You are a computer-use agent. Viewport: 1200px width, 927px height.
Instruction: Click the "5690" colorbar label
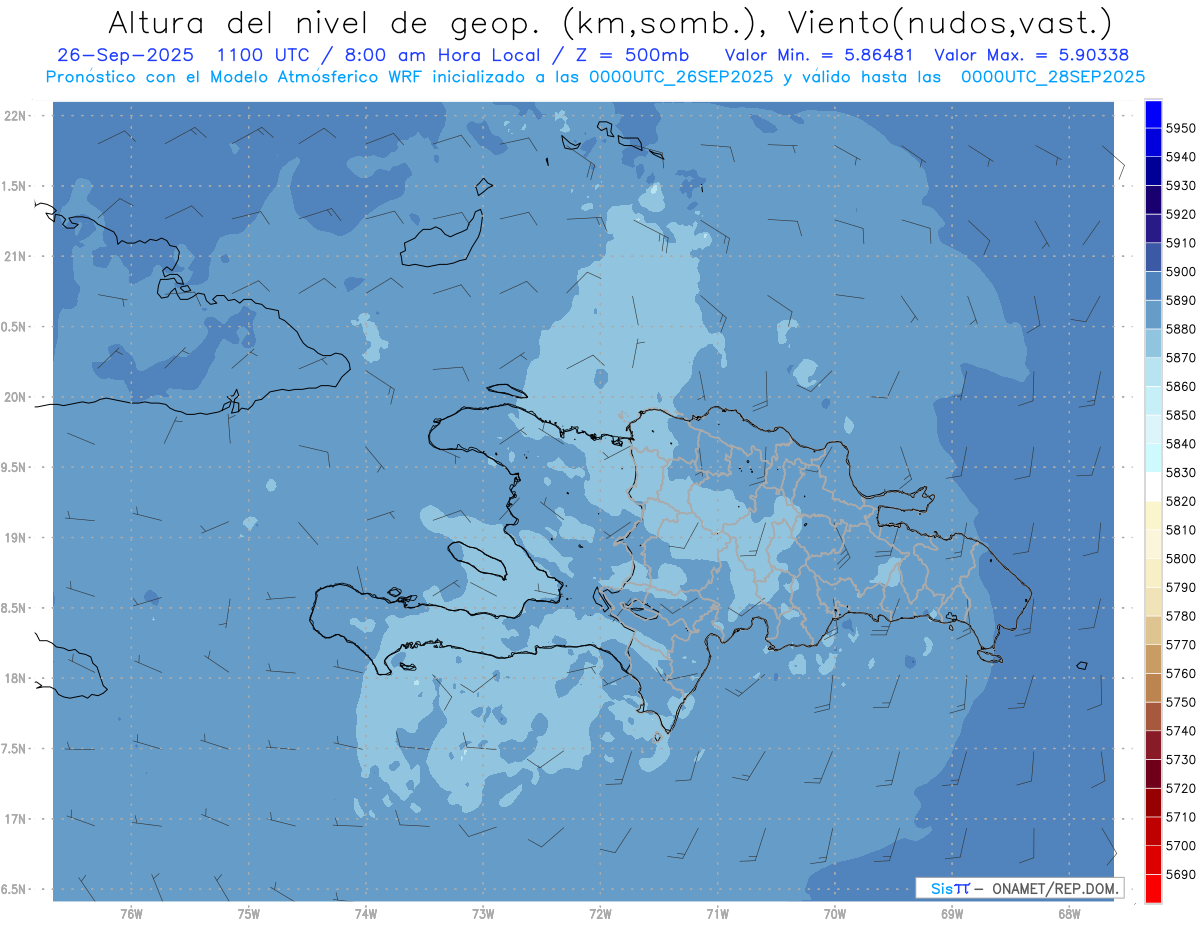click(1181, 874)
